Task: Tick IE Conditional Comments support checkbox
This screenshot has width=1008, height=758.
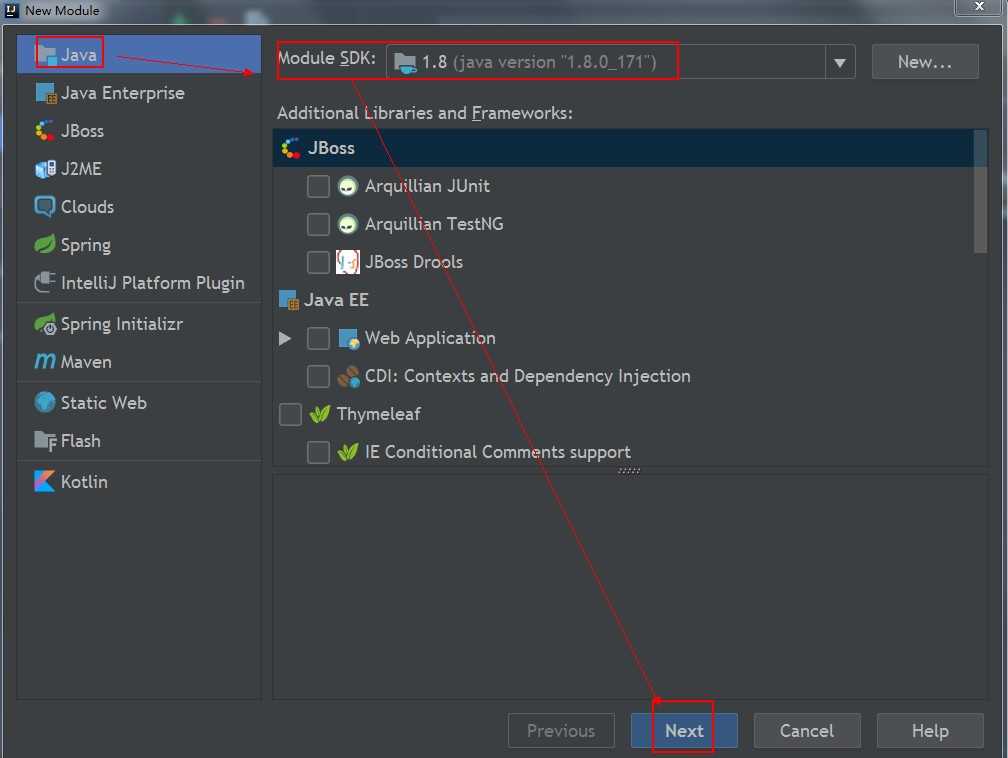Action: point(318,452)
